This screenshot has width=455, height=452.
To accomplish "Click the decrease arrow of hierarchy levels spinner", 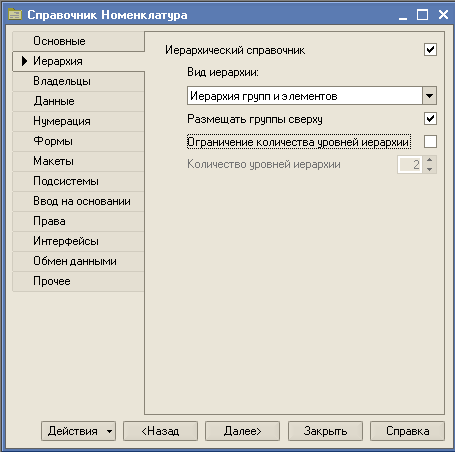I will click(x=429, y=169).
